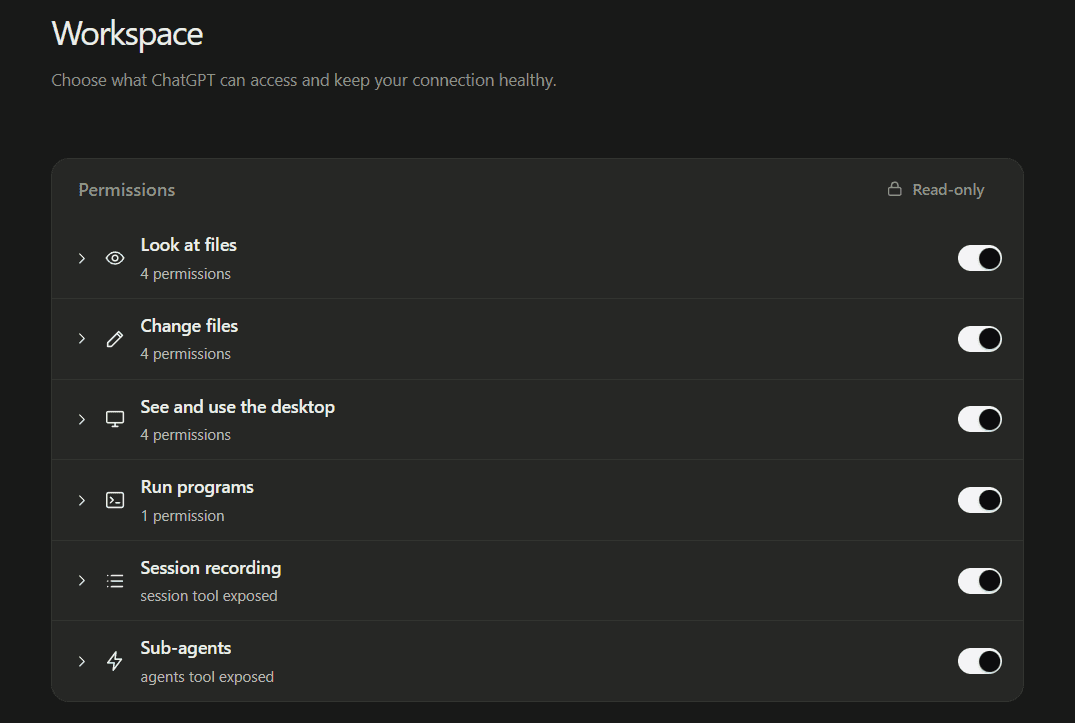Click the 'session tool exposed' subtitle

[x=209, y=596]
